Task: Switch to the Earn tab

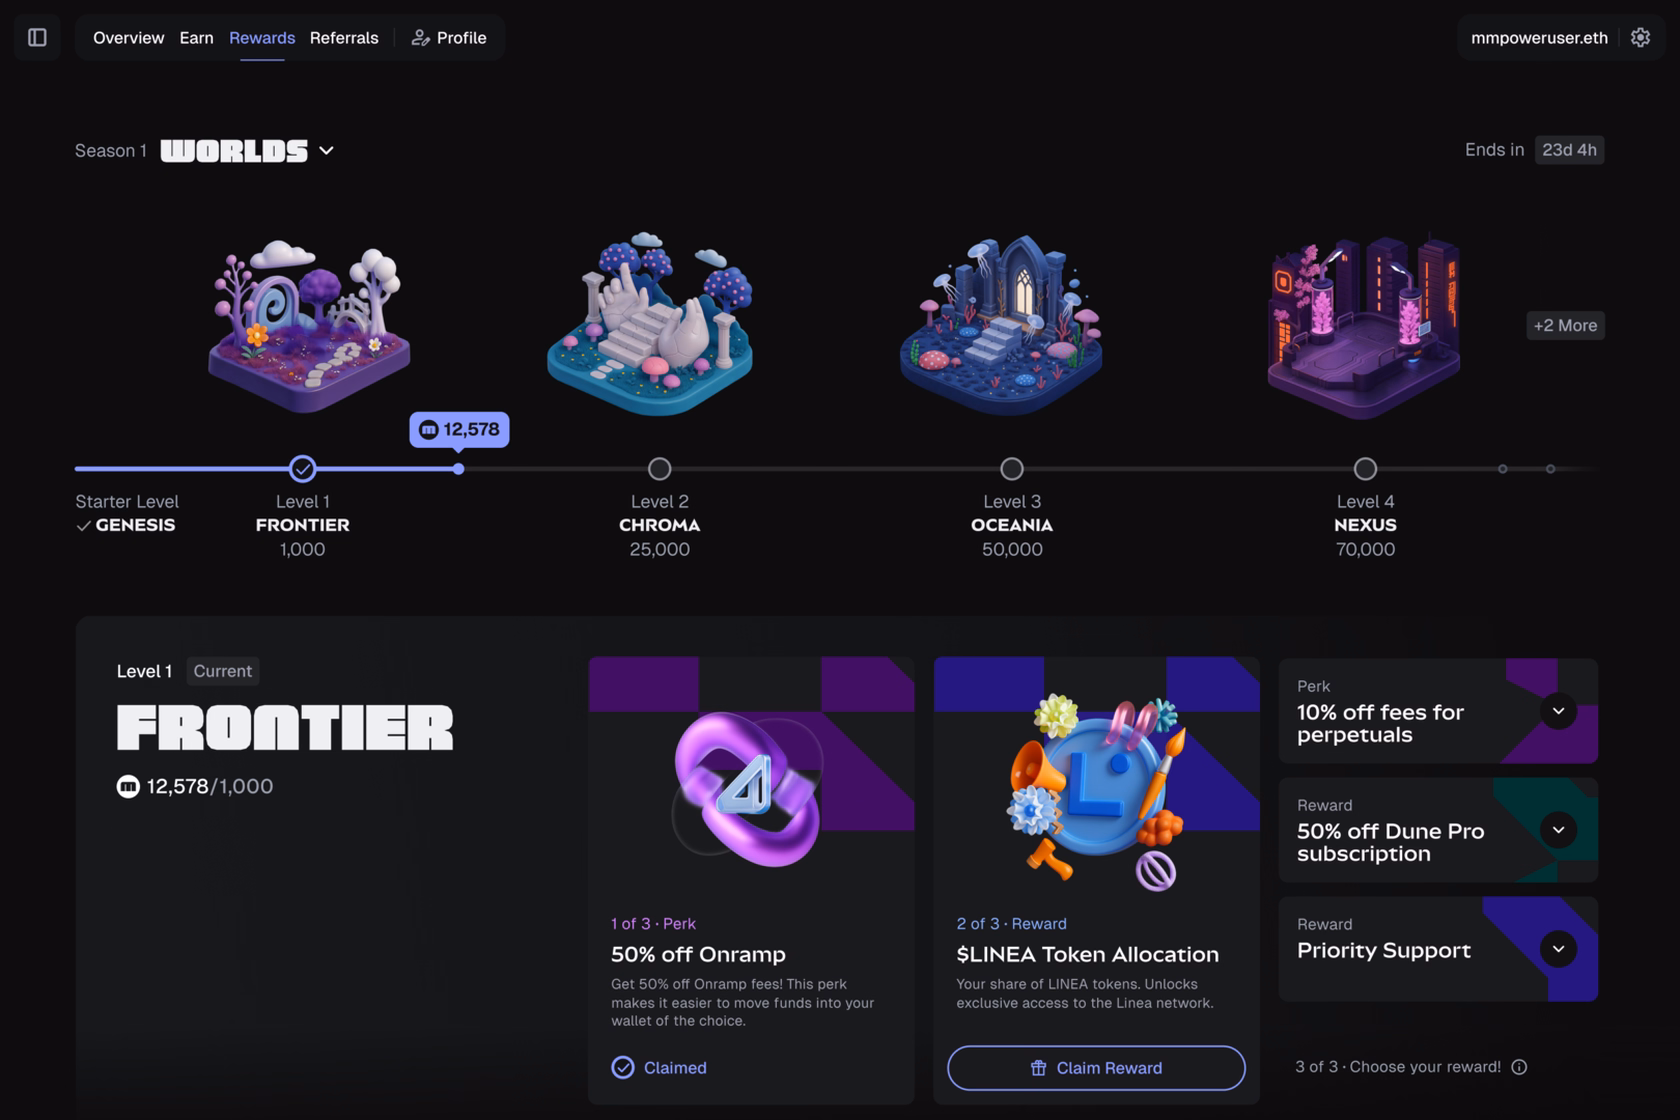Action: [196, 38]
